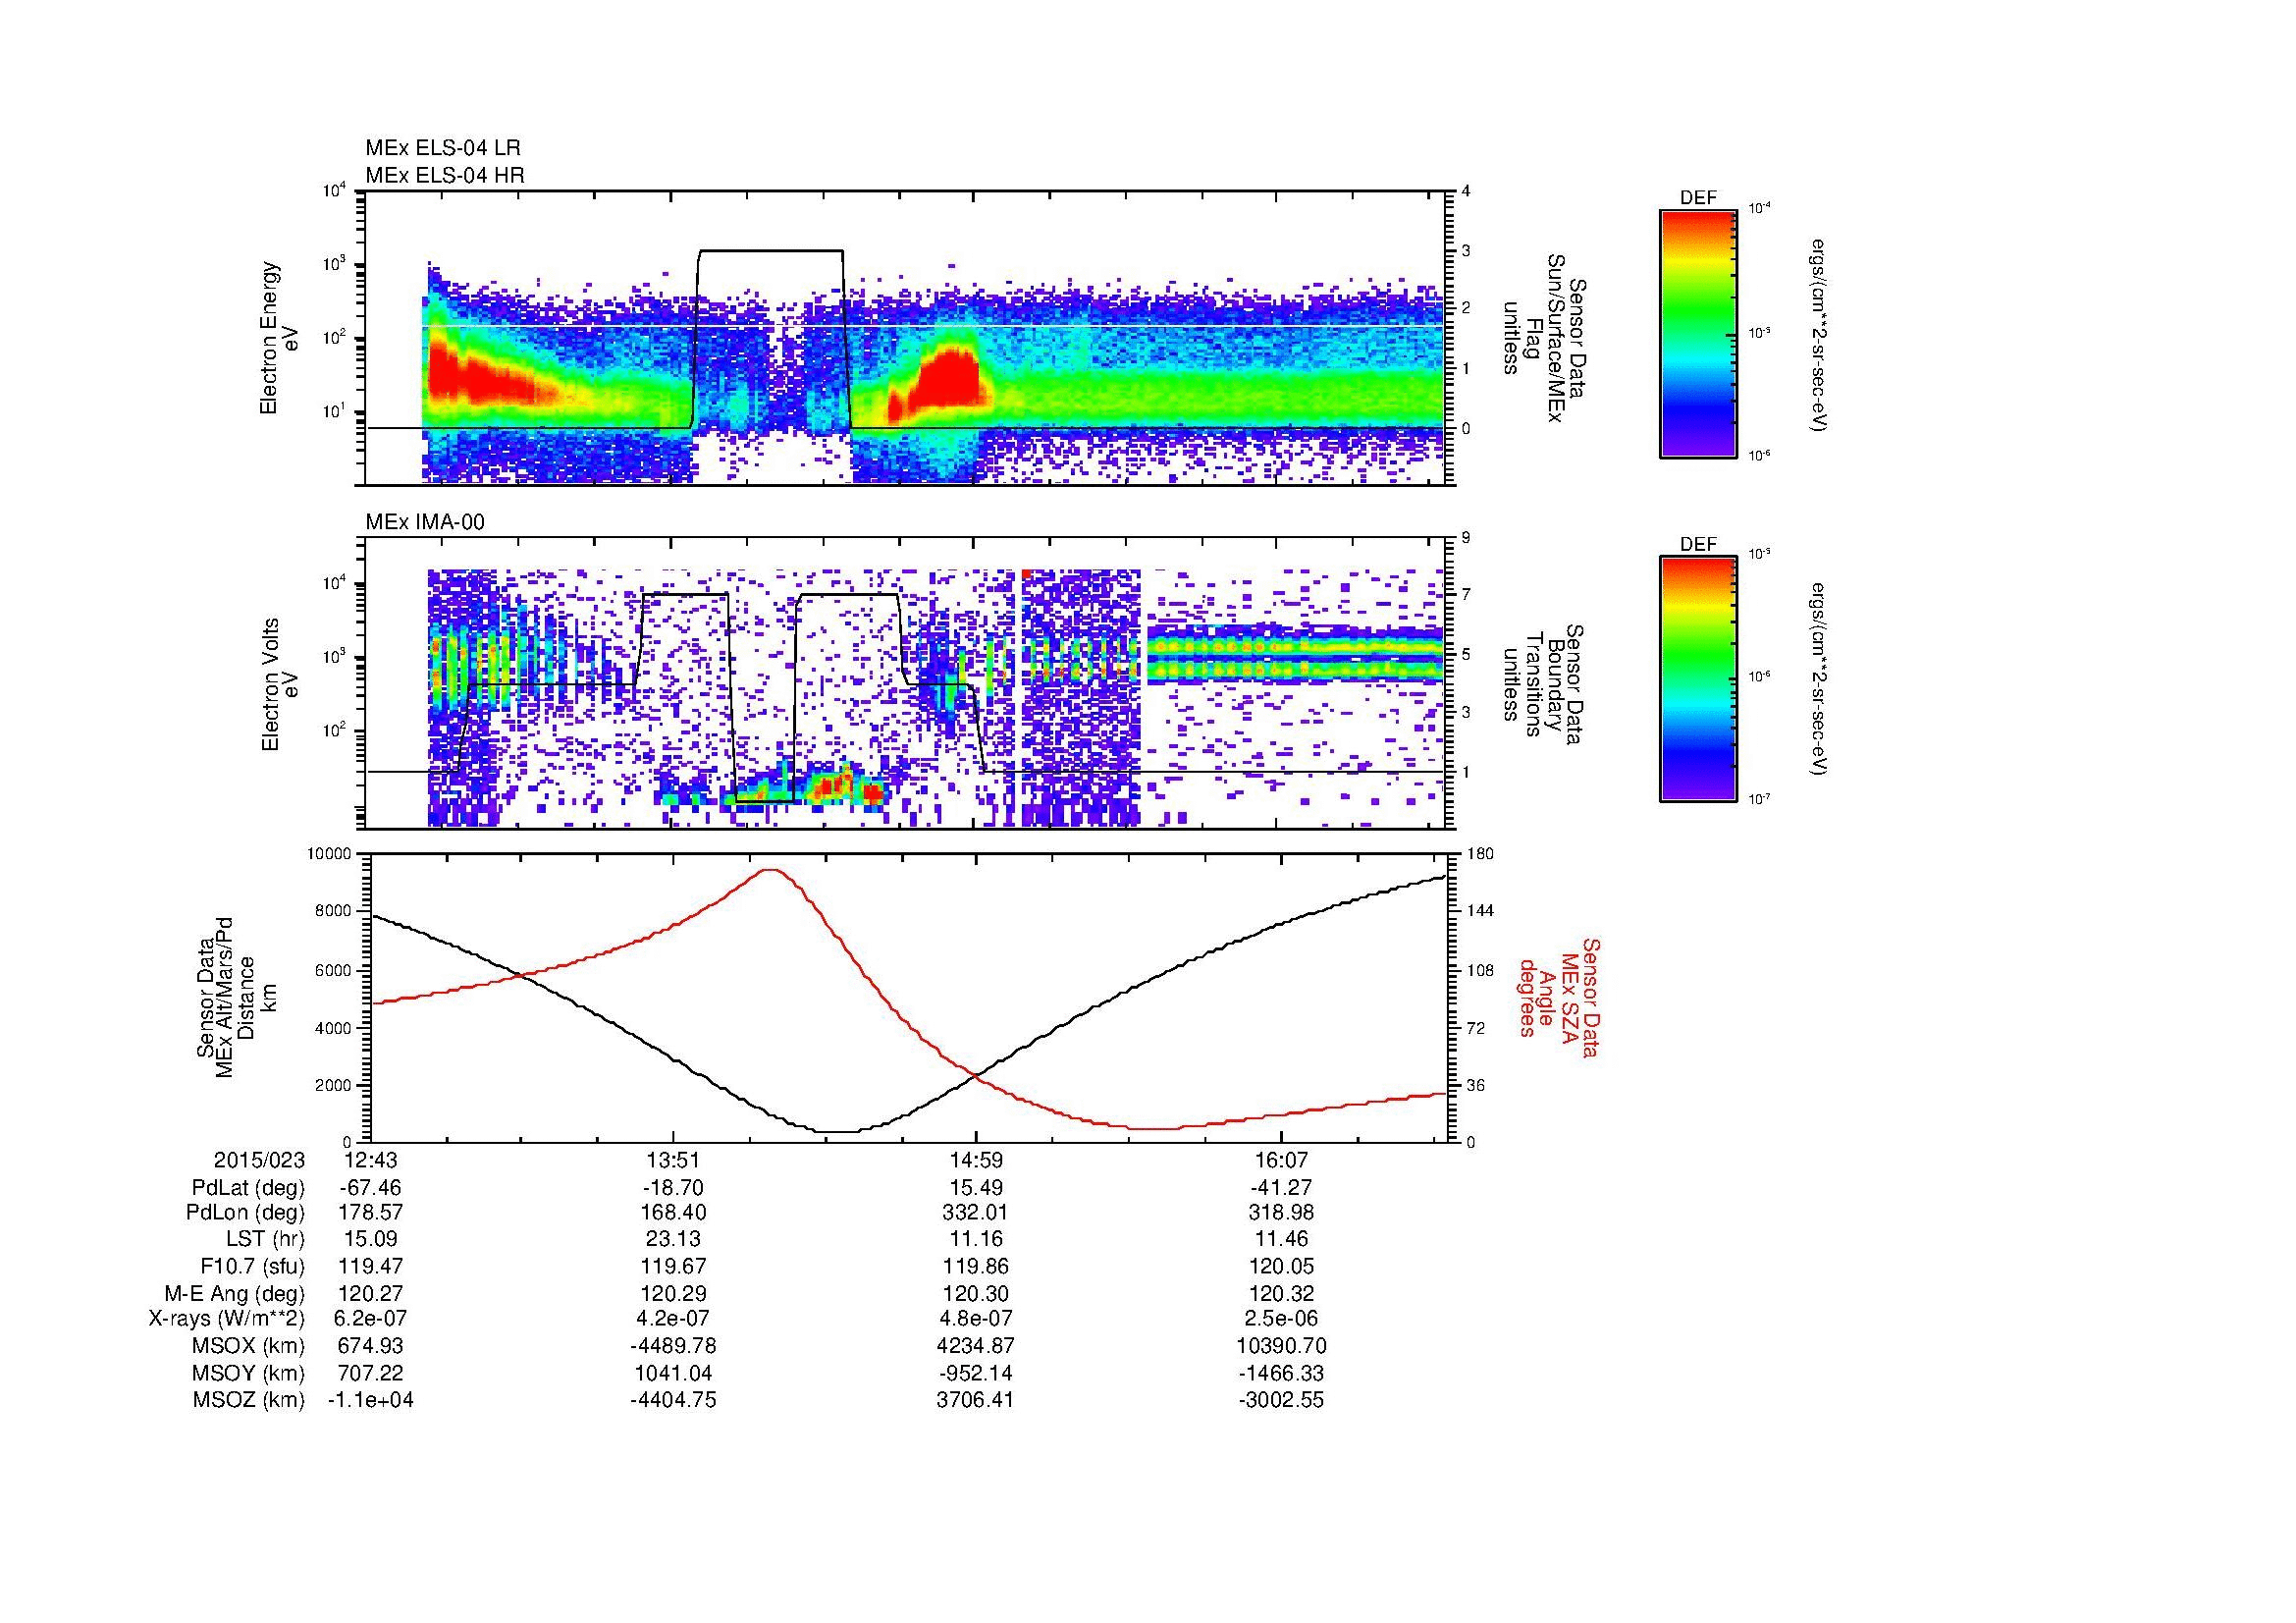This screenshot has width=2296, height=1623.
Task: Click time tick label '14:59'
Action: (977, 1160)
